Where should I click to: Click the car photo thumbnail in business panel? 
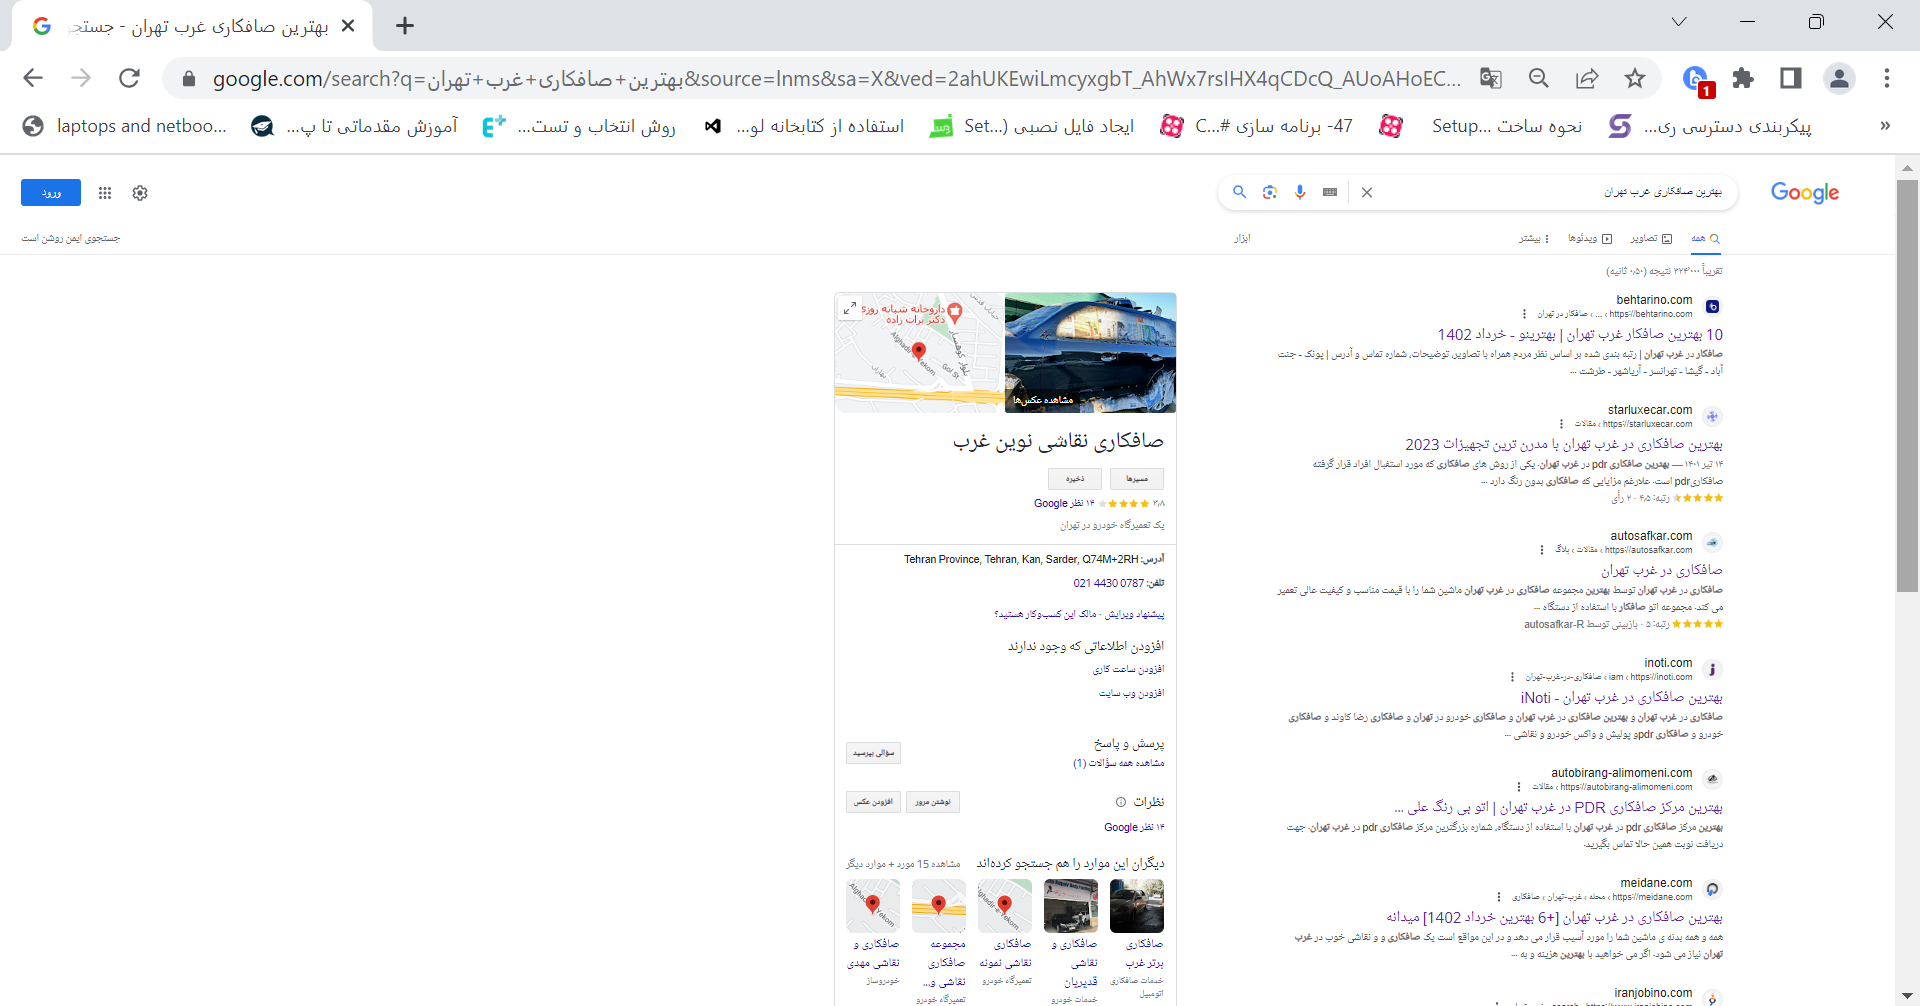point(1090,352)
